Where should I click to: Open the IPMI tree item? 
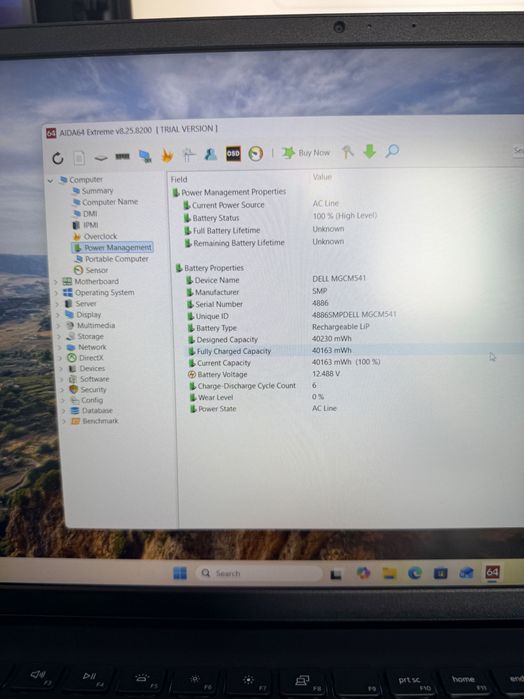(x=86, y=225)
